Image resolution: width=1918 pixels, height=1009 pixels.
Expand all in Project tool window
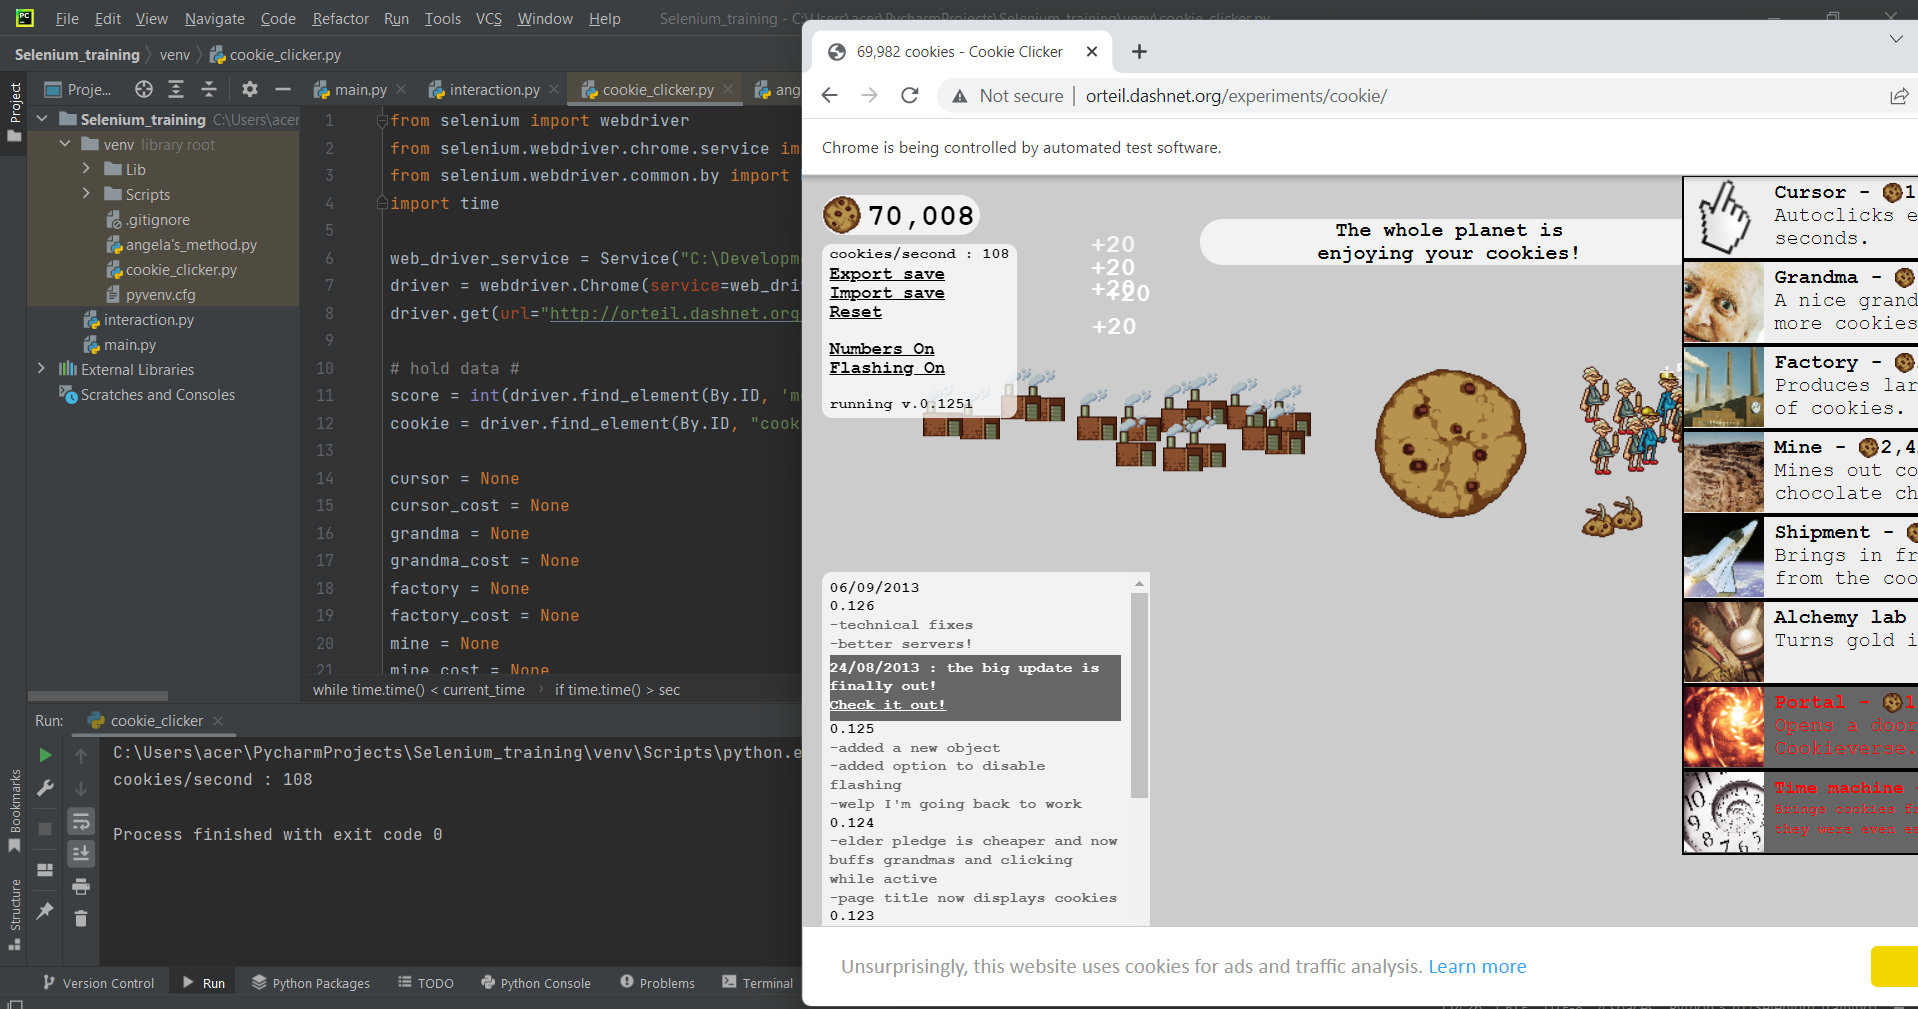tap(176, 89)
